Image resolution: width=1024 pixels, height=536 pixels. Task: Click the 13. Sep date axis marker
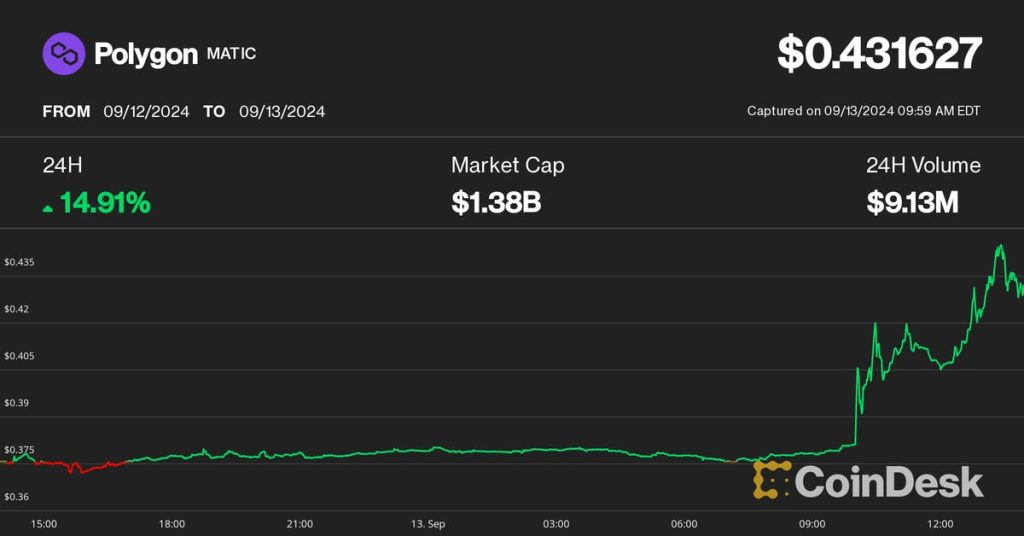[x=428, y=524]
